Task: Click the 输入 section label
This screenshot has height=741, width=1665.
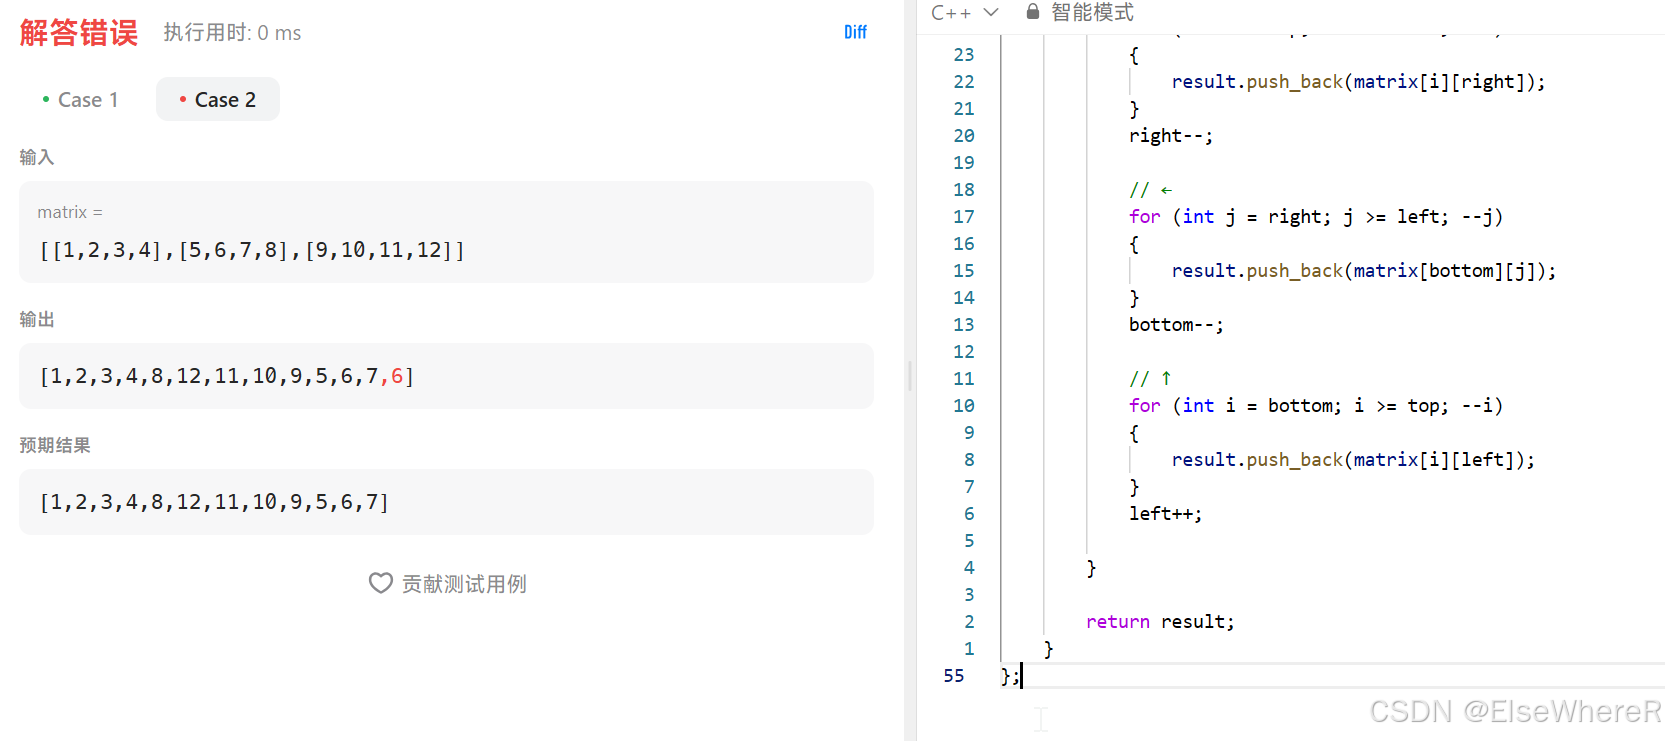Action: [x=37, y=157]
